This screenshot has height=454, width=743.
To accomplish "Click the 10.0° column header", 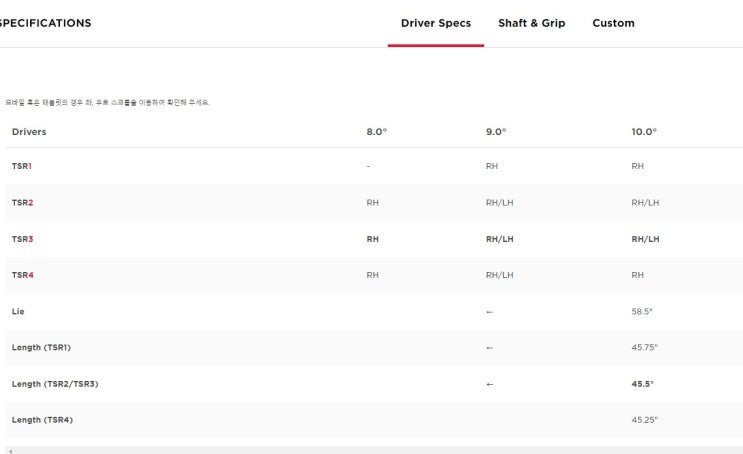I will pyautogui.click(x=644, y=132).
